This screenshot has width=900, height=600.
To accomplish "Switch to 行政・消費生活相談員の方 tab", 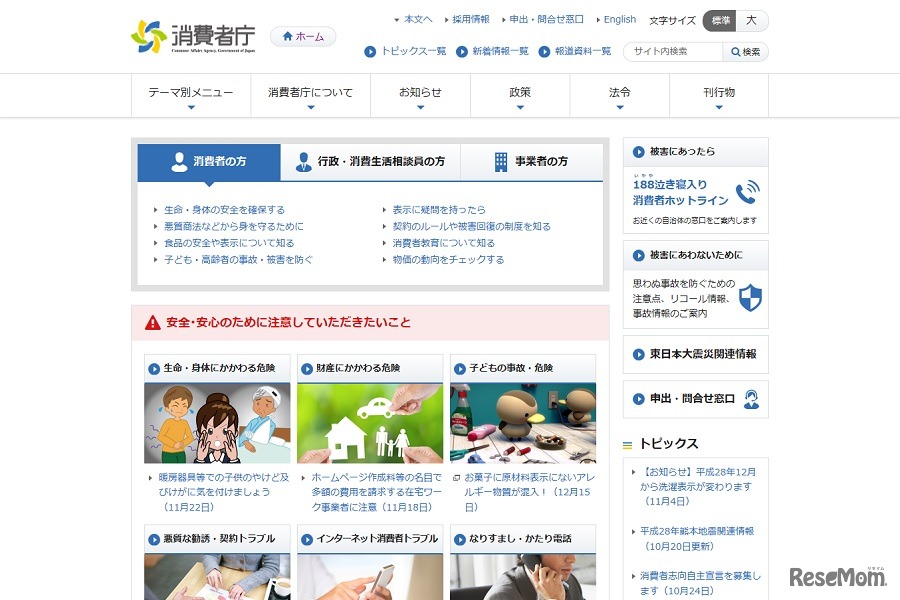I will (380, 160).
